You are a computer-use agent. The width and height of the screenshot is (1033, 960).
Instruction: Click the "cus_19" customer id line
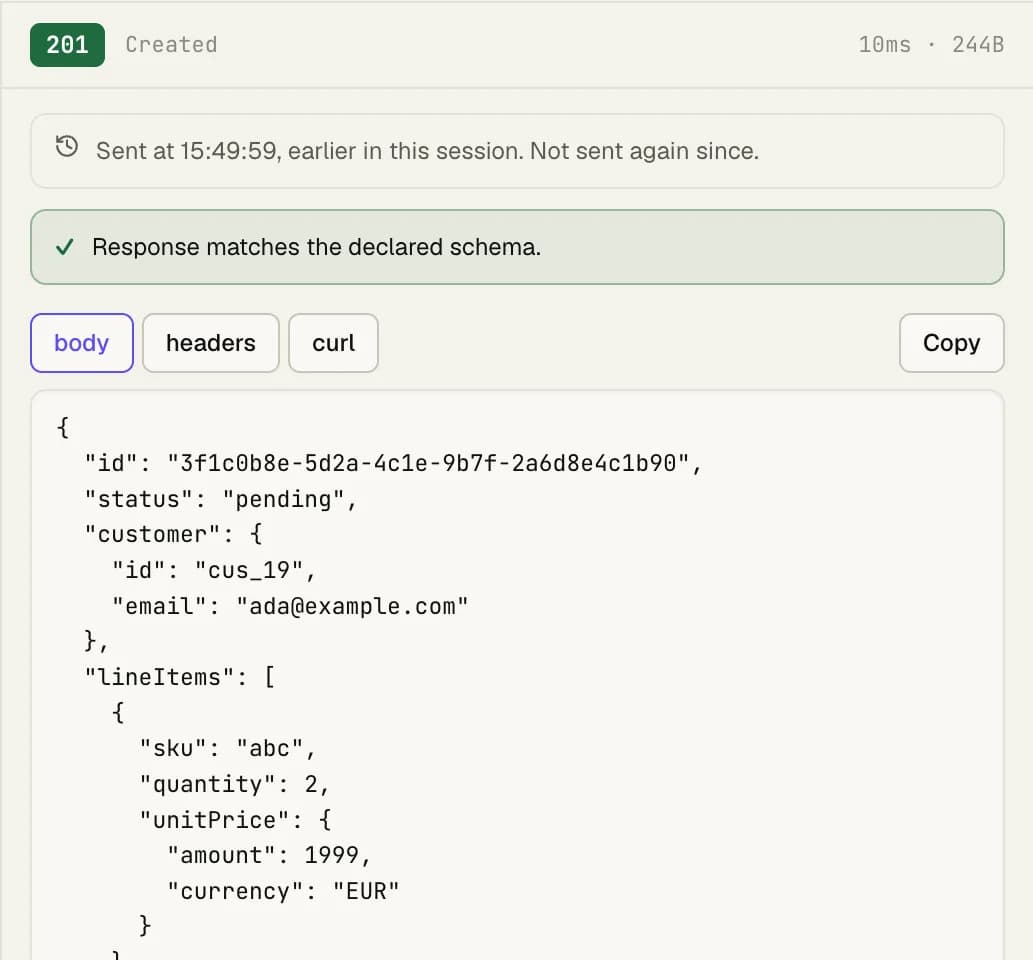(x=214, y=570)
